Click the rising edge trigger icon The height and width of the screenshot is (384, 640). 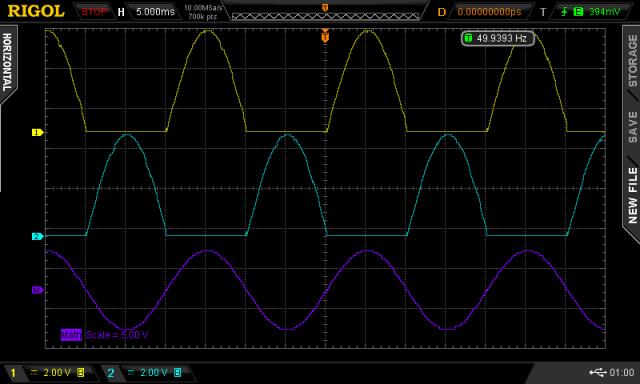coord(564,12)
